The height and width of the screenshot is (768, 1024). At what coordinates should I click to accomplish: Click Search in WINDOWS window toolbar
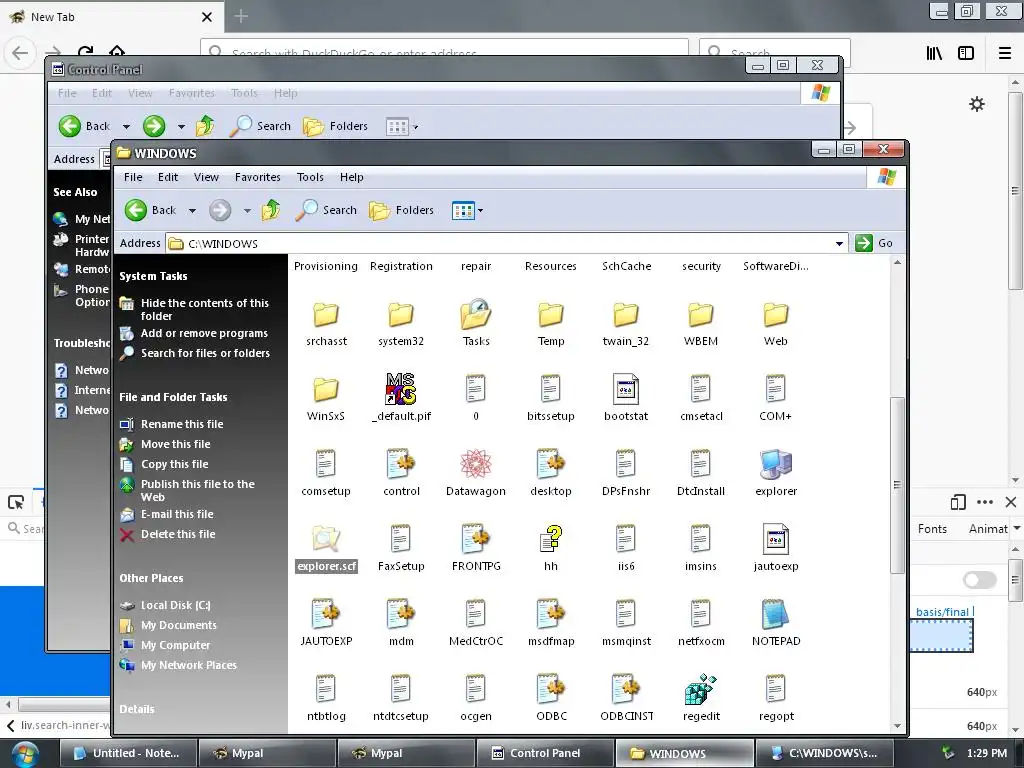coord(327,210)
